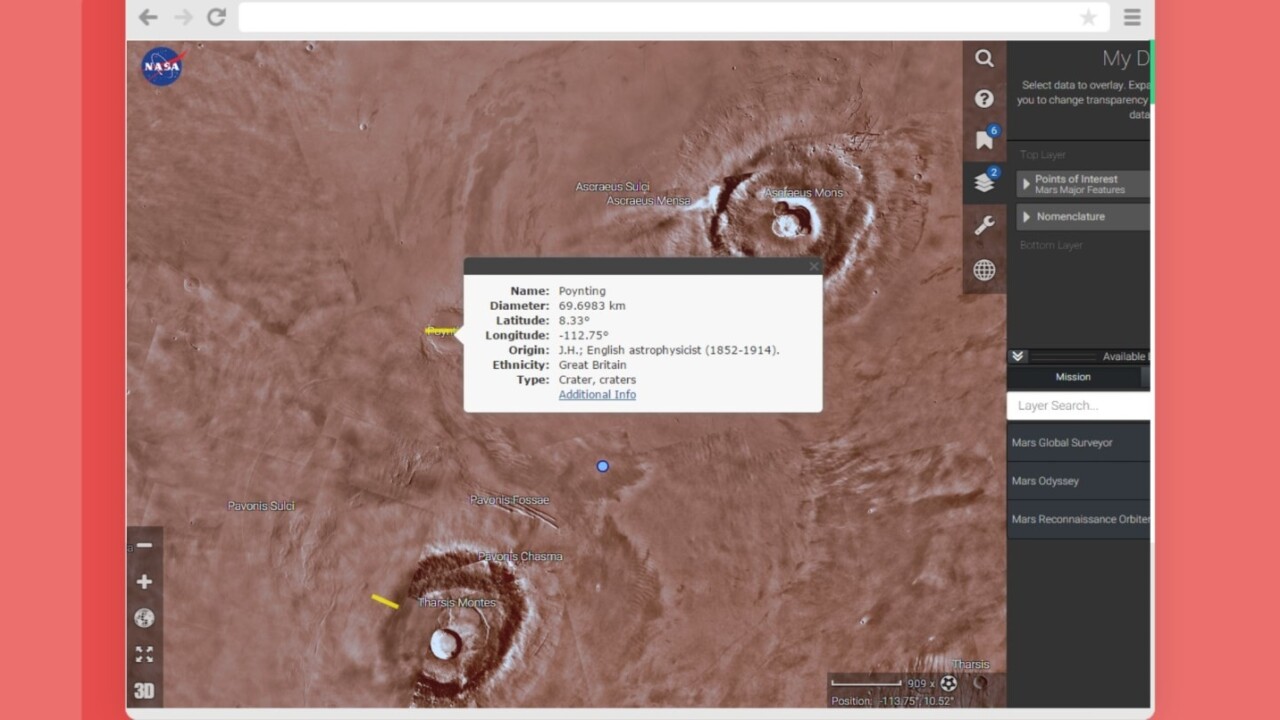Open the Additional Info link
Screen dimensions: 1280x720
pyautogui.click(x=597, y=395)
